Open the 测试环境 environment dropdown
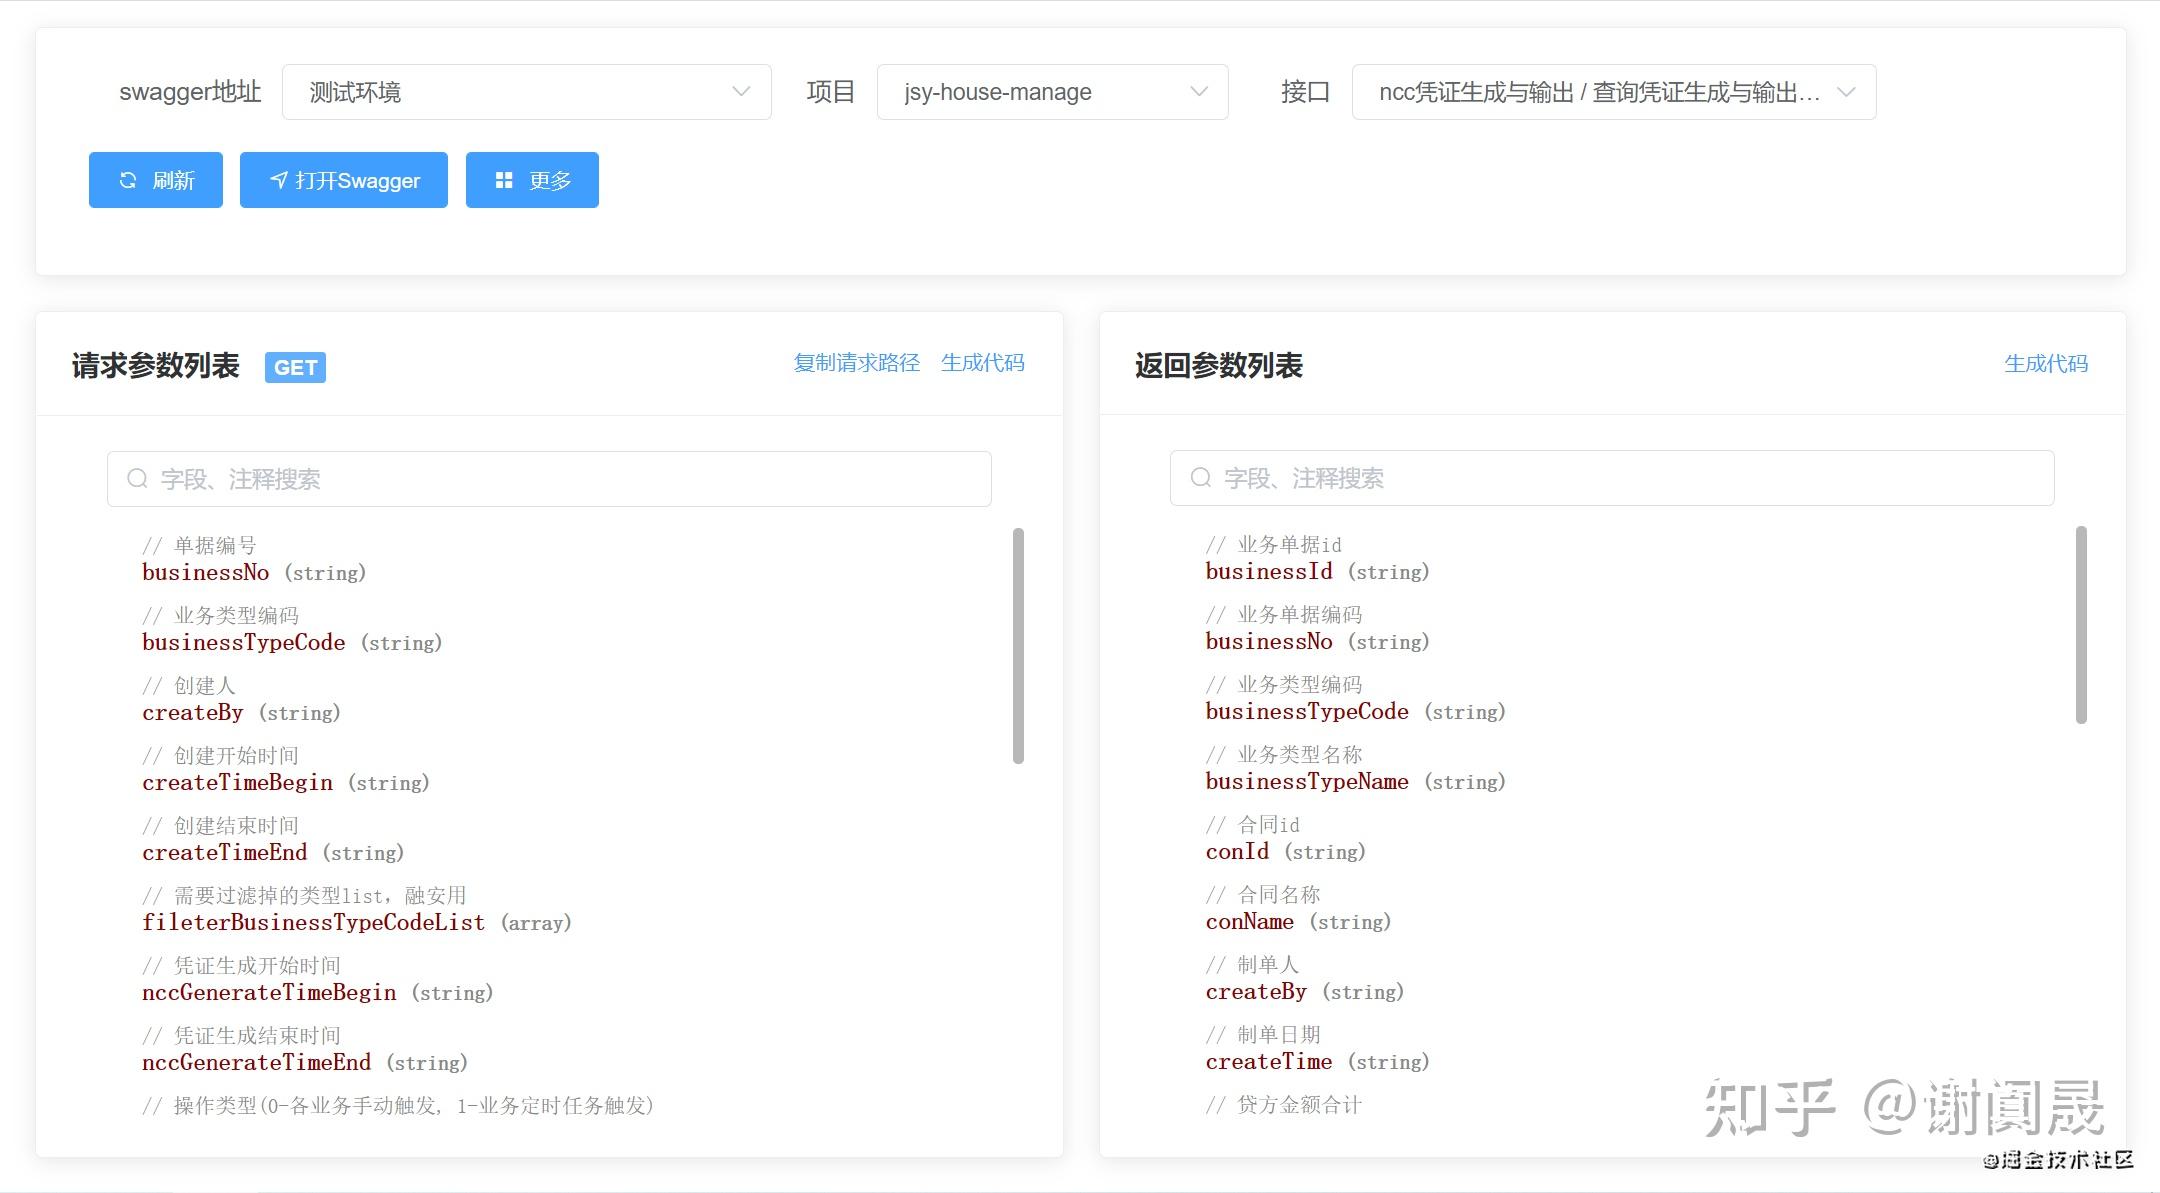Screen dimensions: 2160x1193 click(x=527, y=91)
